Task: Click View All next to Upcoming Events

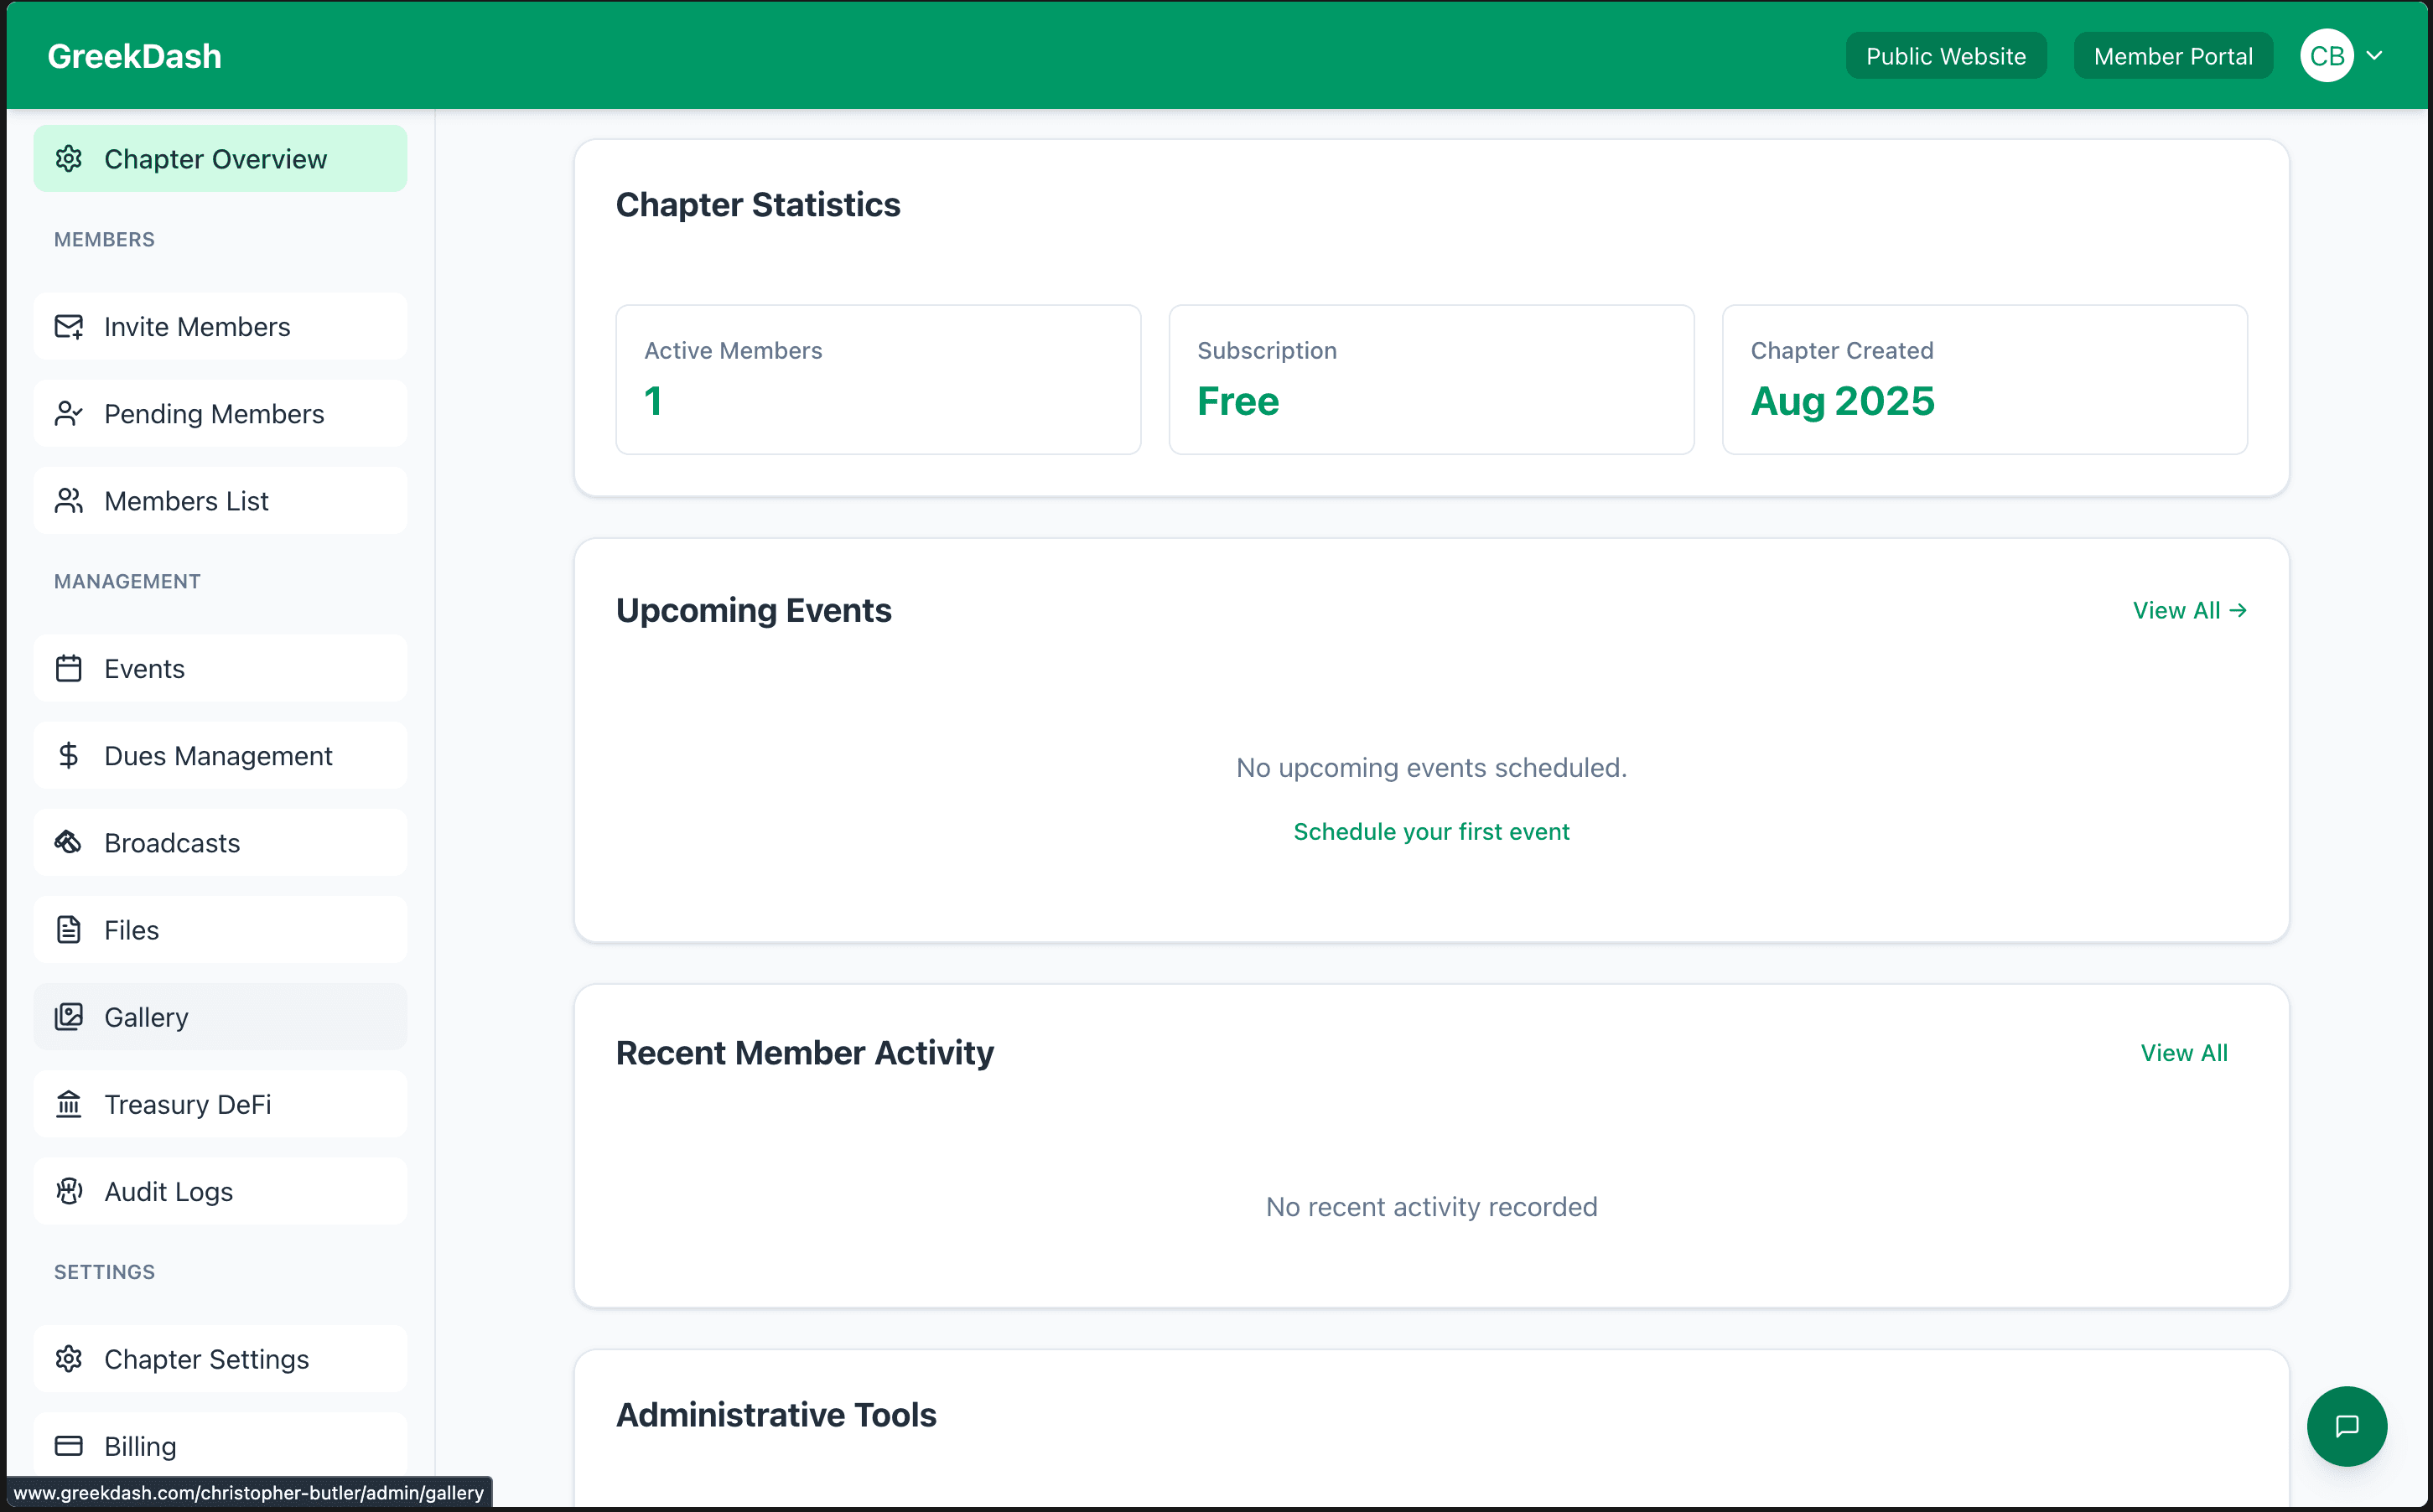Action: coord(2190,610)
